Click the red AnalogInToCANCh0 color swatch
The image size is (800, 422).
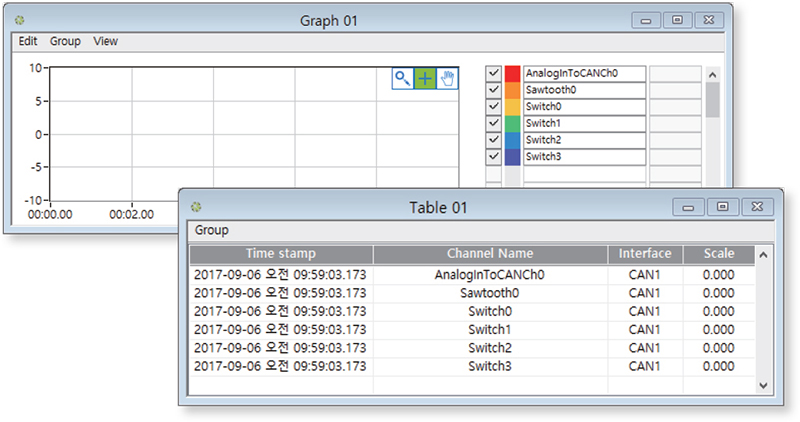click(512, 73)
